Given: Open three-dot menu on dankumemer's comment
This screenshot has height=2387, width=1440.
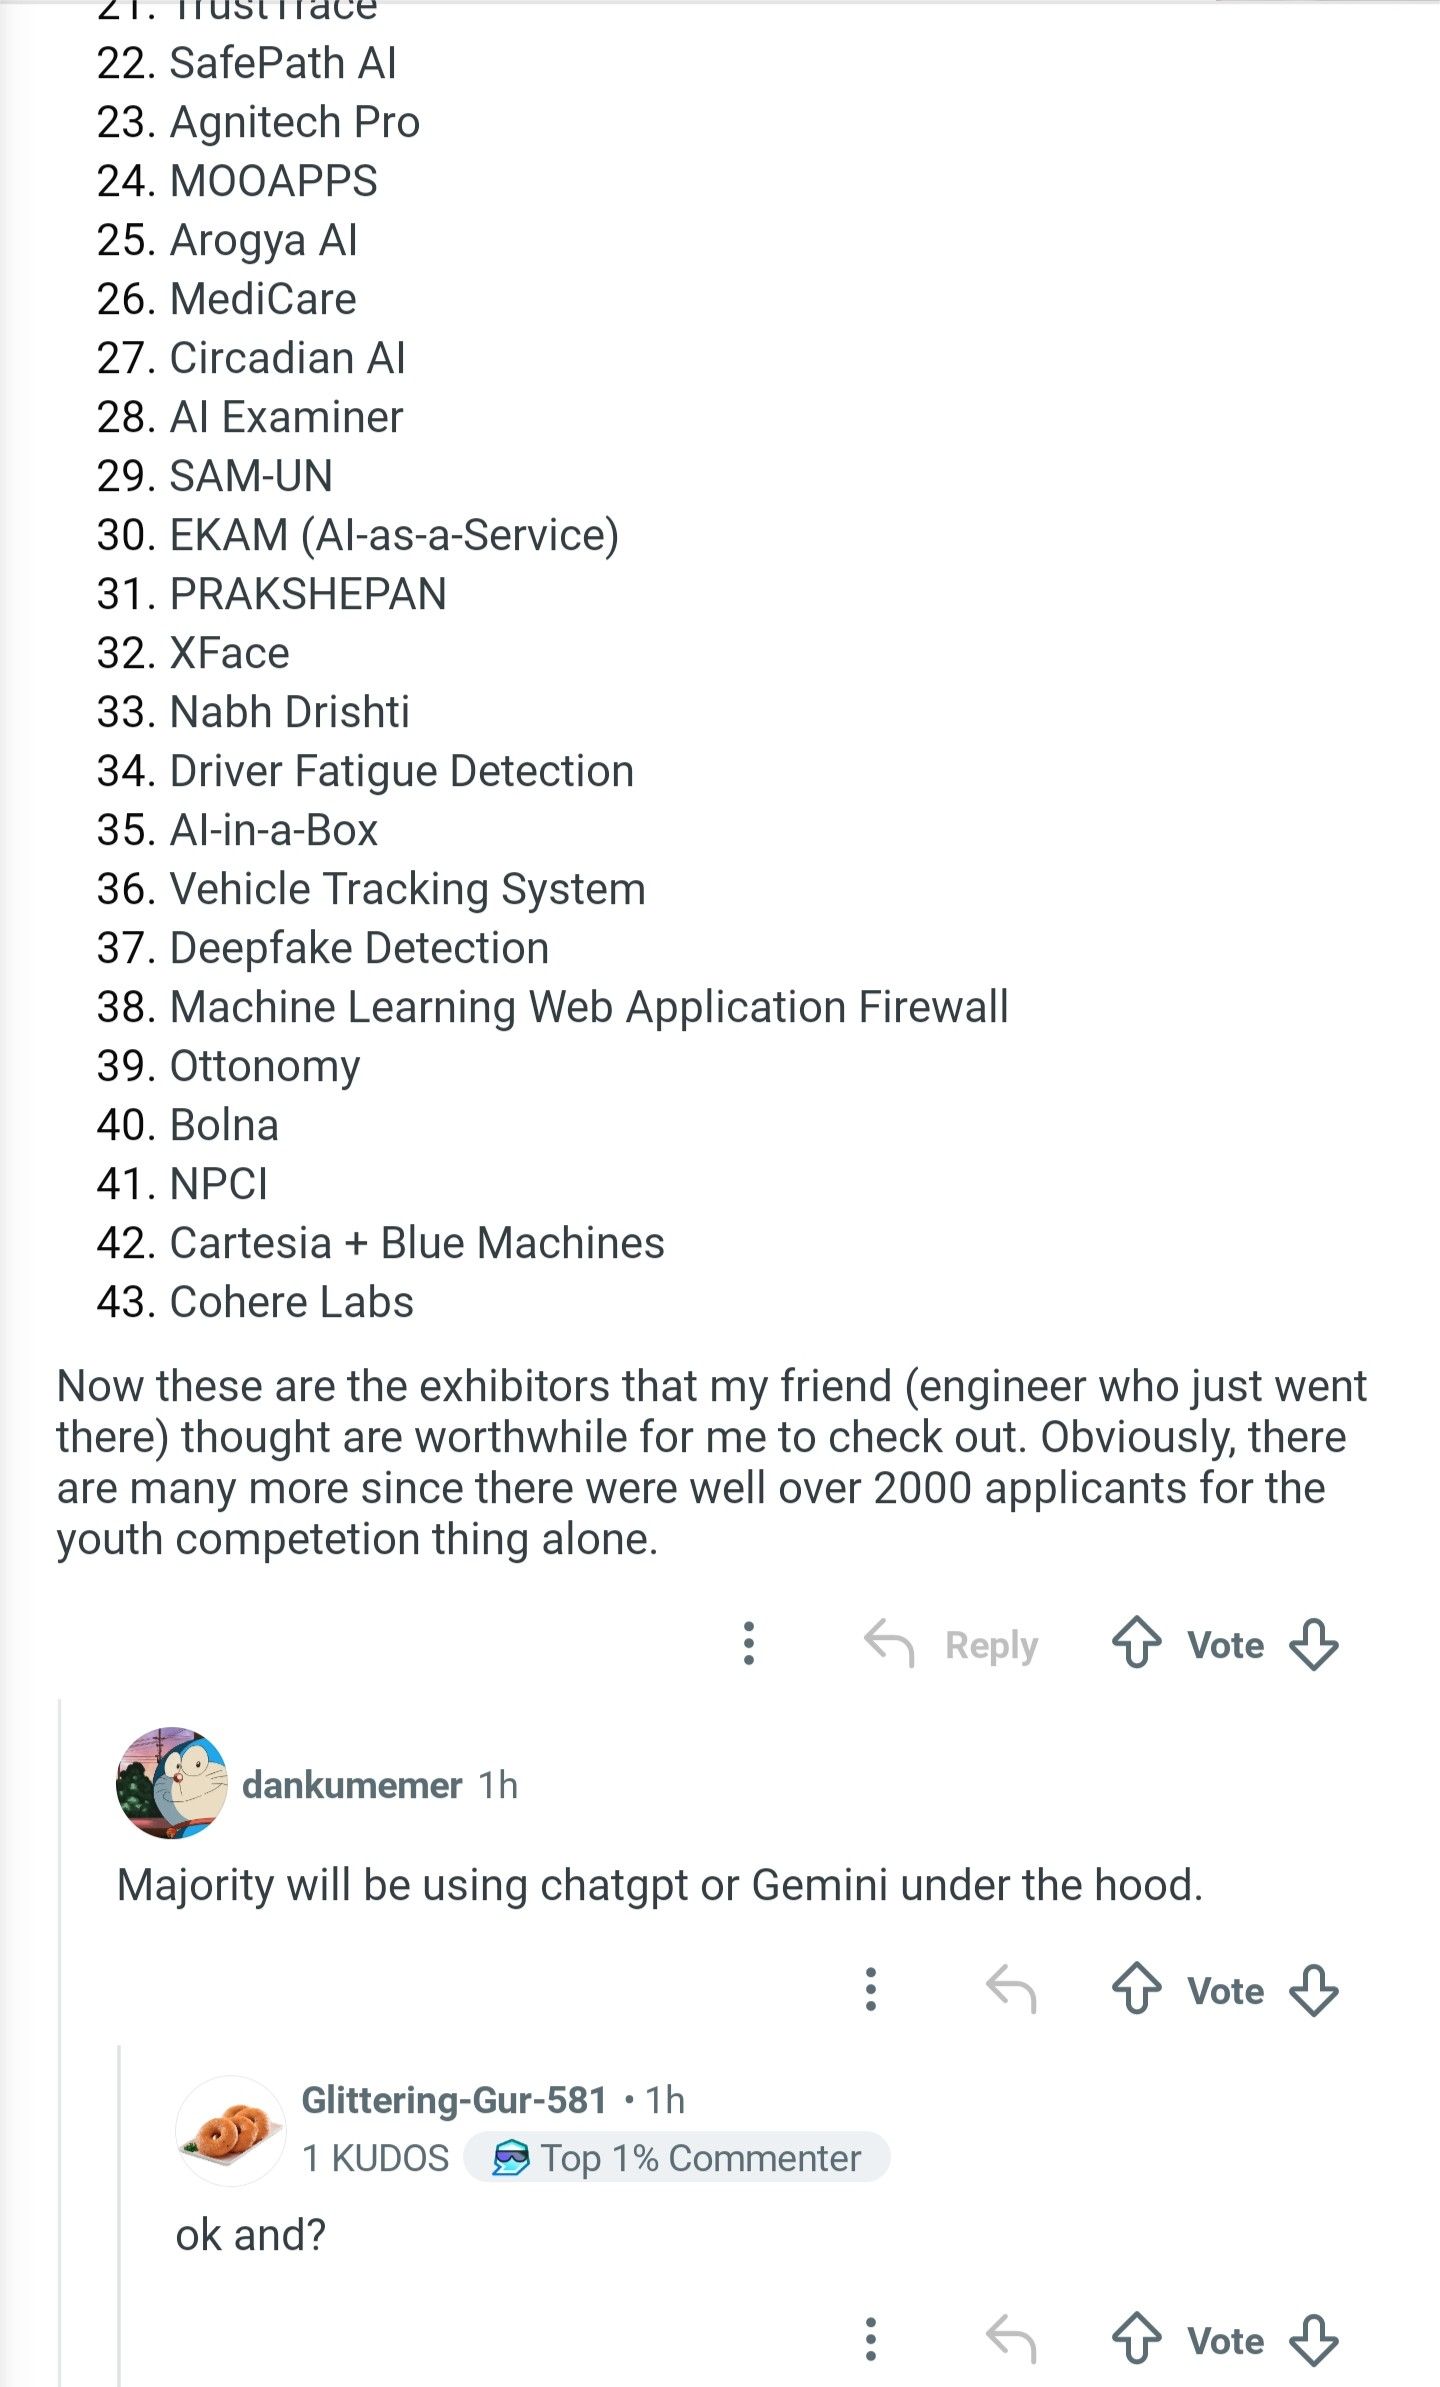Looking at the screenshot, I should (x=871, y=1989).
